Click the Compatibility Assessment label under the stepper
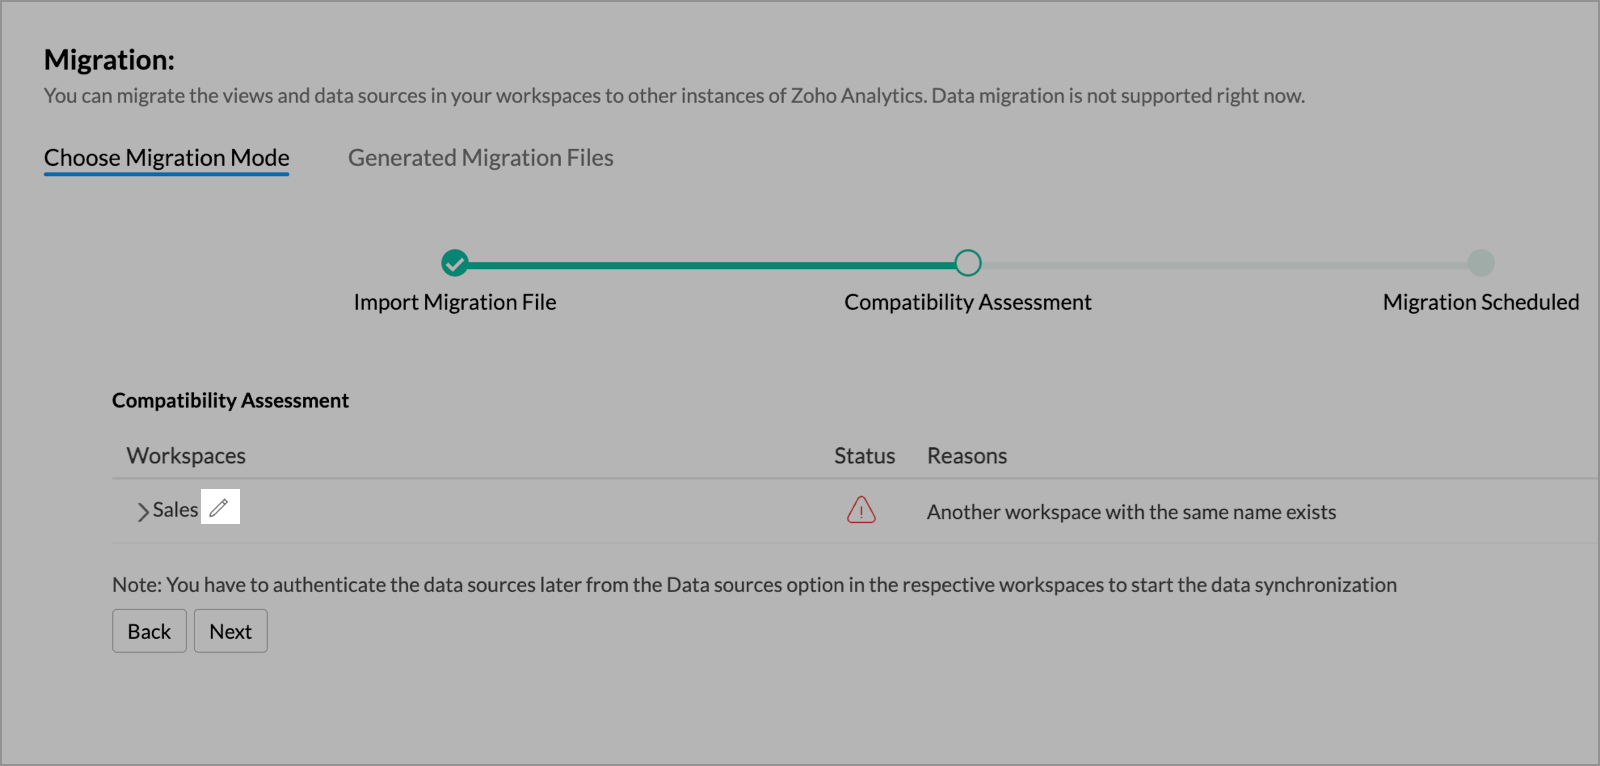Image resolution: width=1600 pixels, height=766 pixels. [967, 302]
